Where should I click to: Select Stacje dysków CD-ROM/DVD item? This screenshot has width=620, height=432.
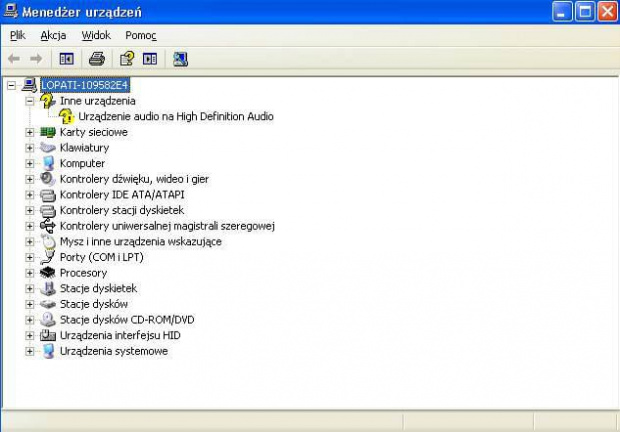126,320
